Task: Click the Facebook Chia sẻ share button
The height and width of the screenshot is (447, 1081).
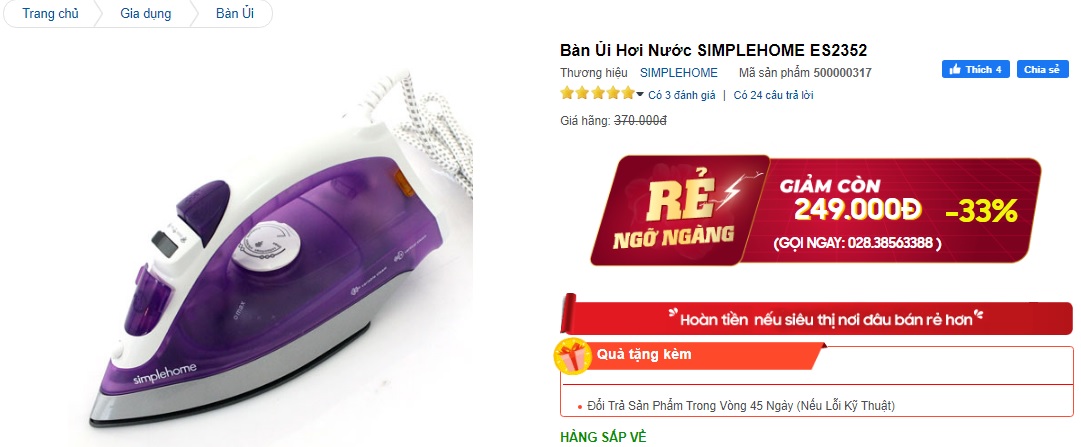Action: coord(1042,70)
